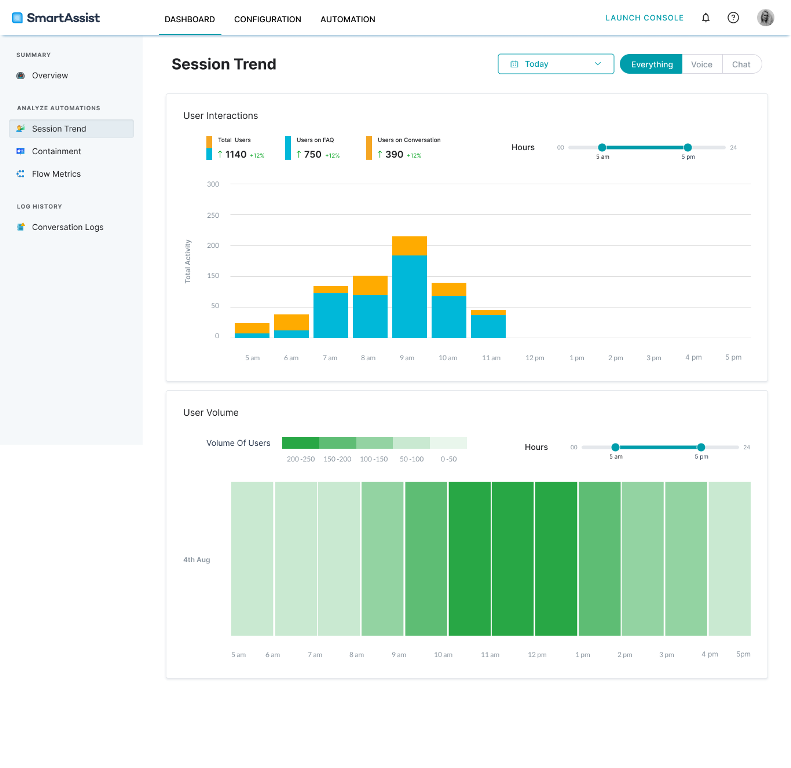Click User Volume 6 pm slider handle

coord(701,447)
